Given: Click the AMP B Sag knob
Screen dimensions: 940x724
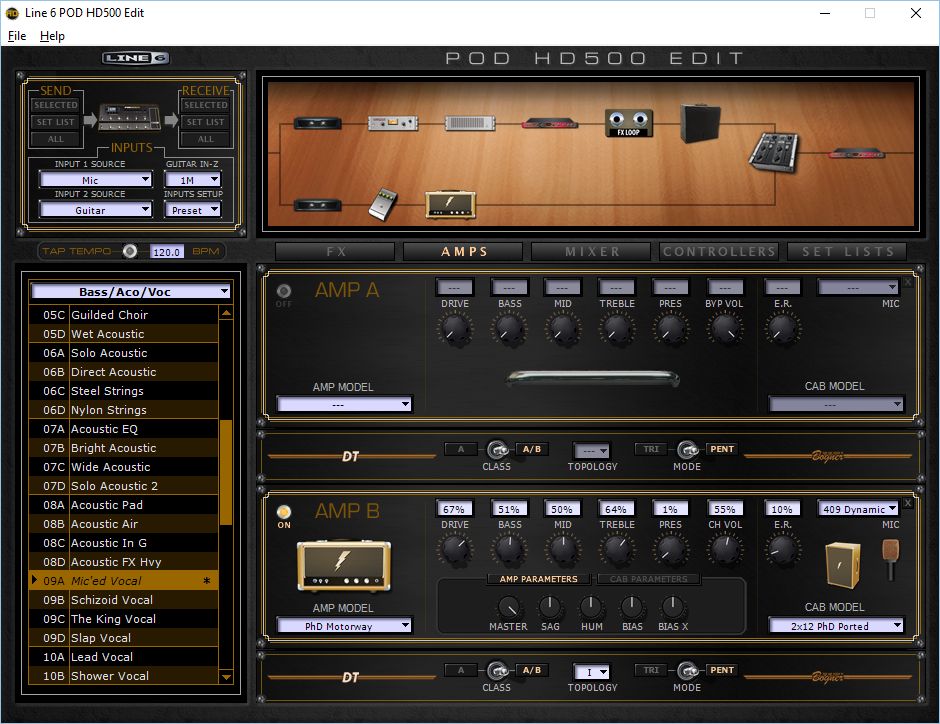Looking at the screenshot, I should coord(550,607).
